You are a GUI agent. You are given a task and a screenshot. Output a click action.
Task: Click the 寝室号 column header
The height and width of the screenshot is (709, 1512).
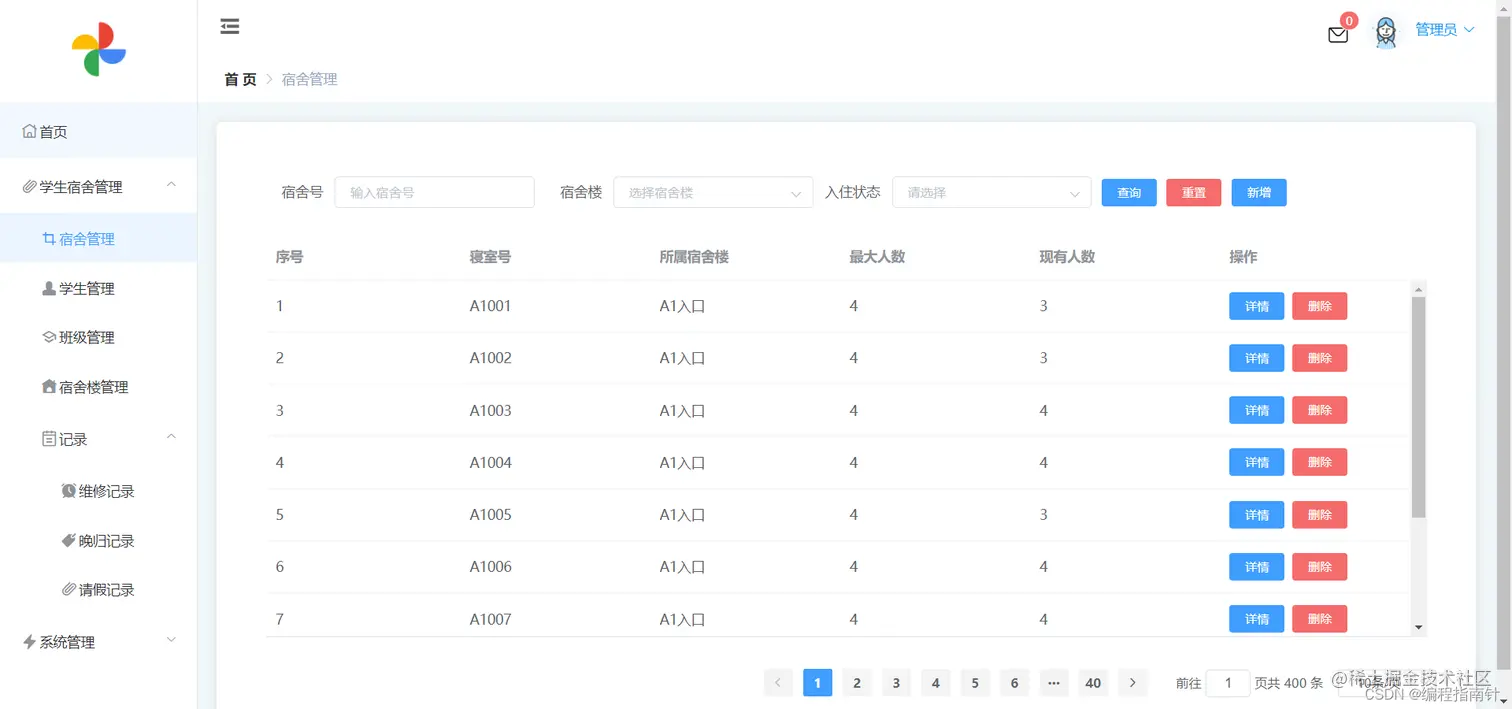pos(490,257)
